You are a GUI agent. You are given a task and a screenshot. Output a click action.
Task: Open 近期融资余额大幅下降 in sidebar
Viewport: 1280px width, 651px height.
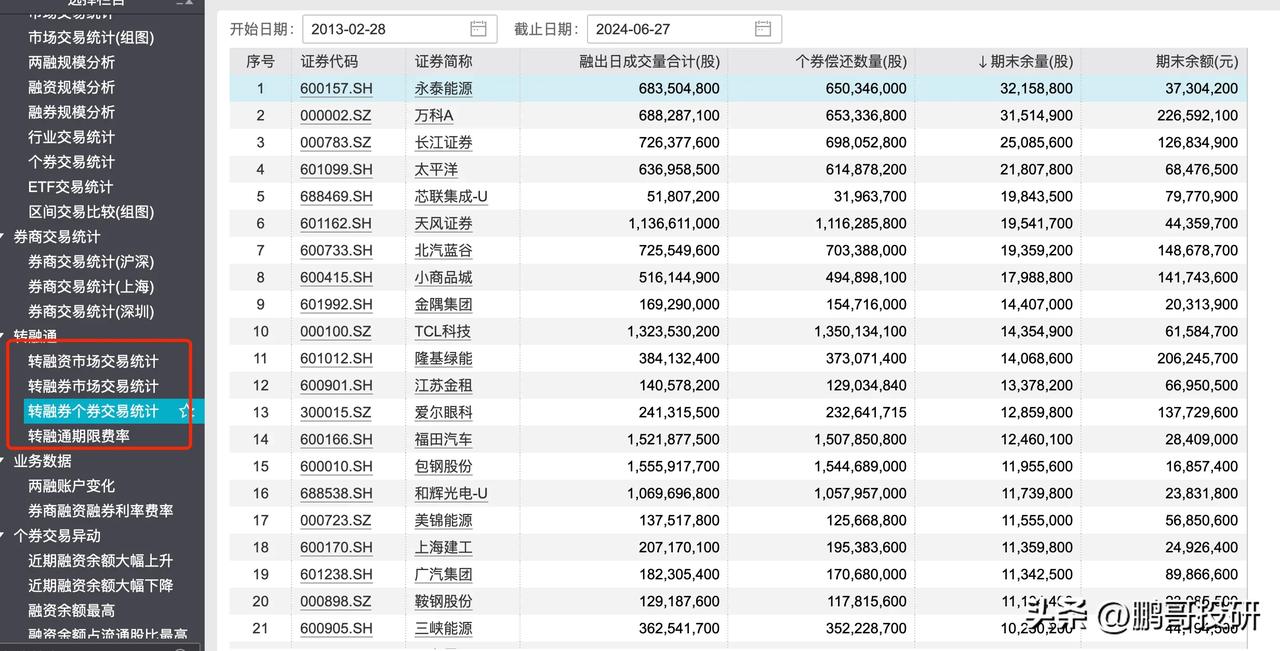coord(100,586)
